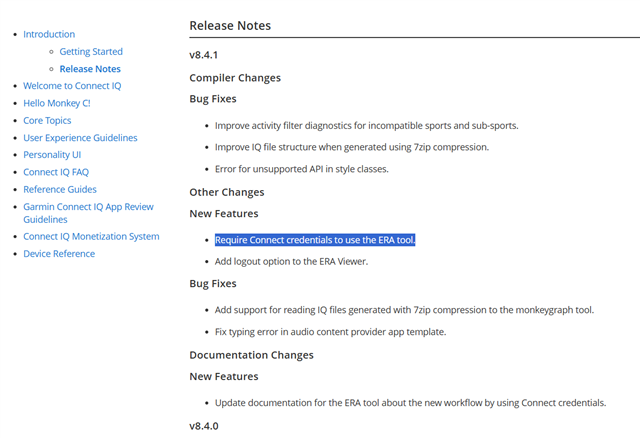Viewport: 640px width, 438px height.
Task: Open the Core Topics section
Action: [48, 120]
